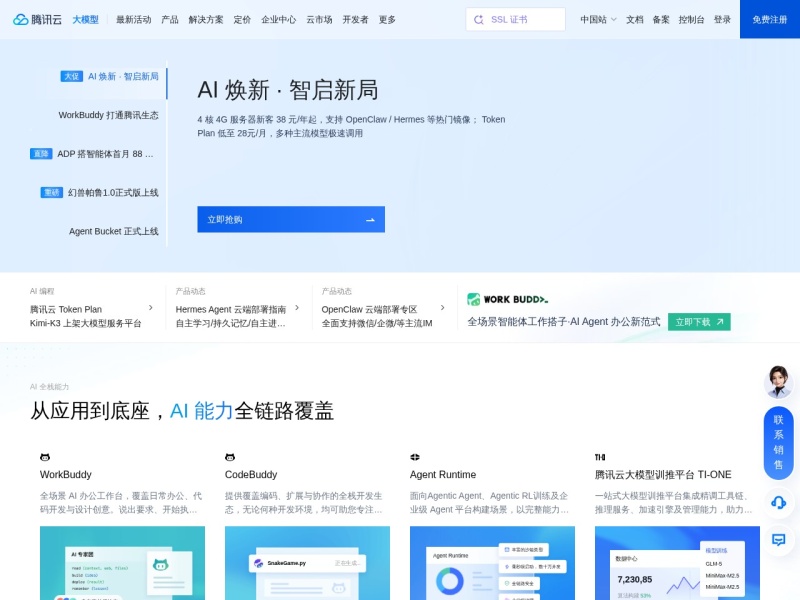800x600 pixels.
Task: Click the WorkBuddy brand logo in the banner strip
Action: point(508,299)
